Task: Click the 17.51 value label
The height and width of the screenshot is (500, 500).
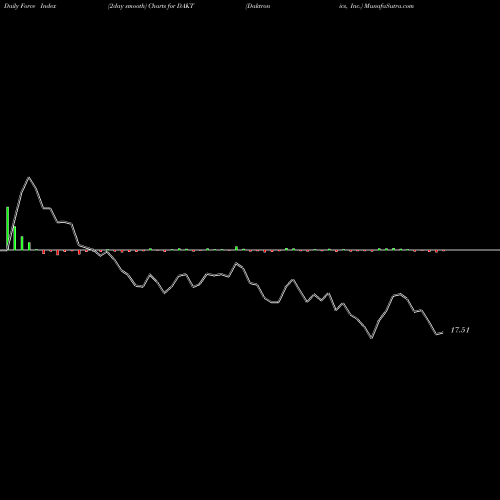Action: point(460,330)
